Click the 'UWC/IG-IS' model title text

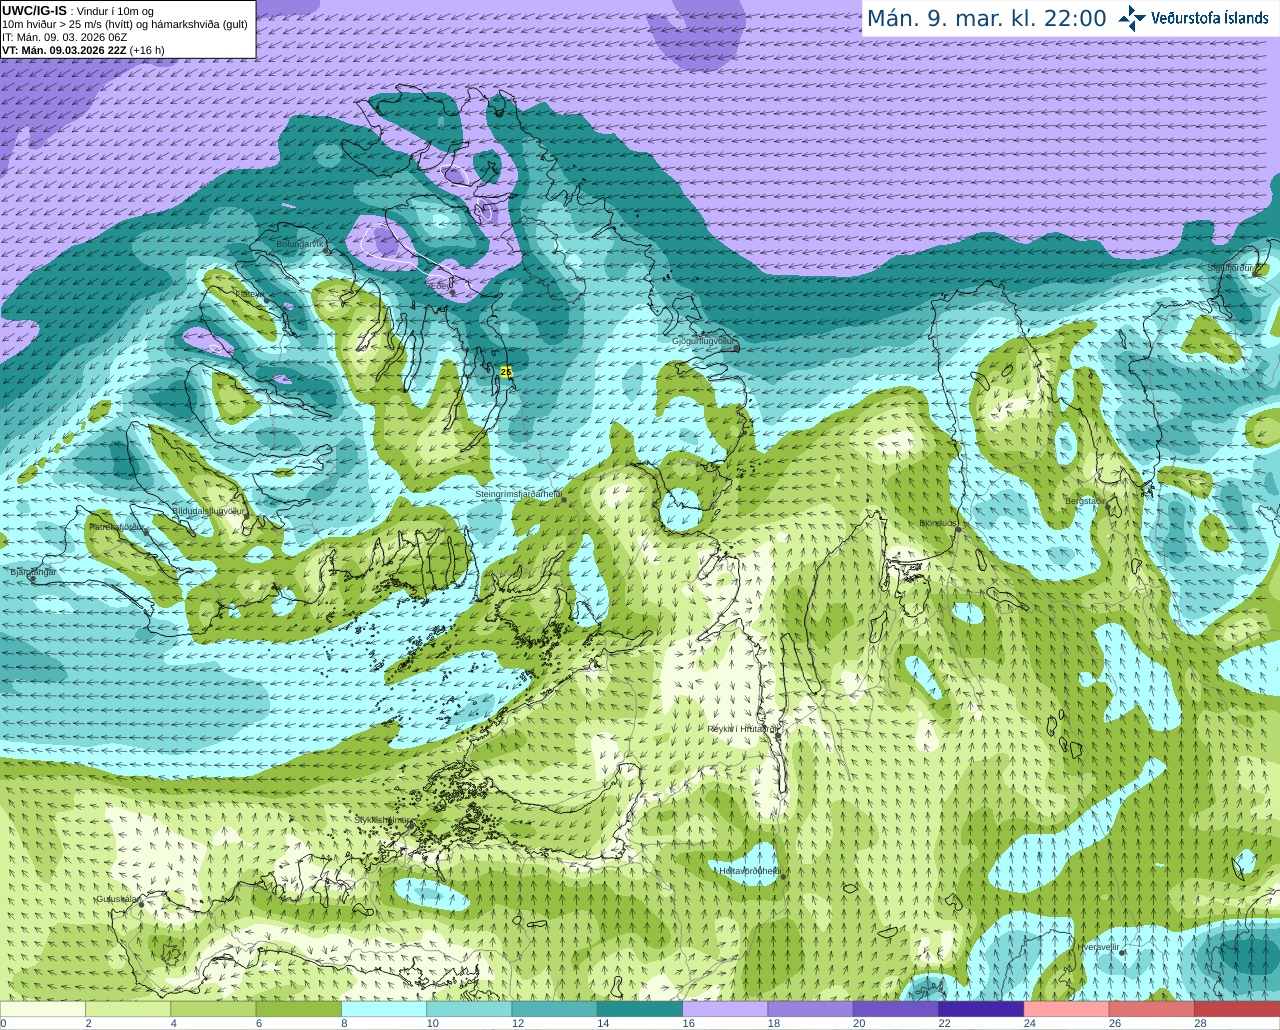pos(34,10)
